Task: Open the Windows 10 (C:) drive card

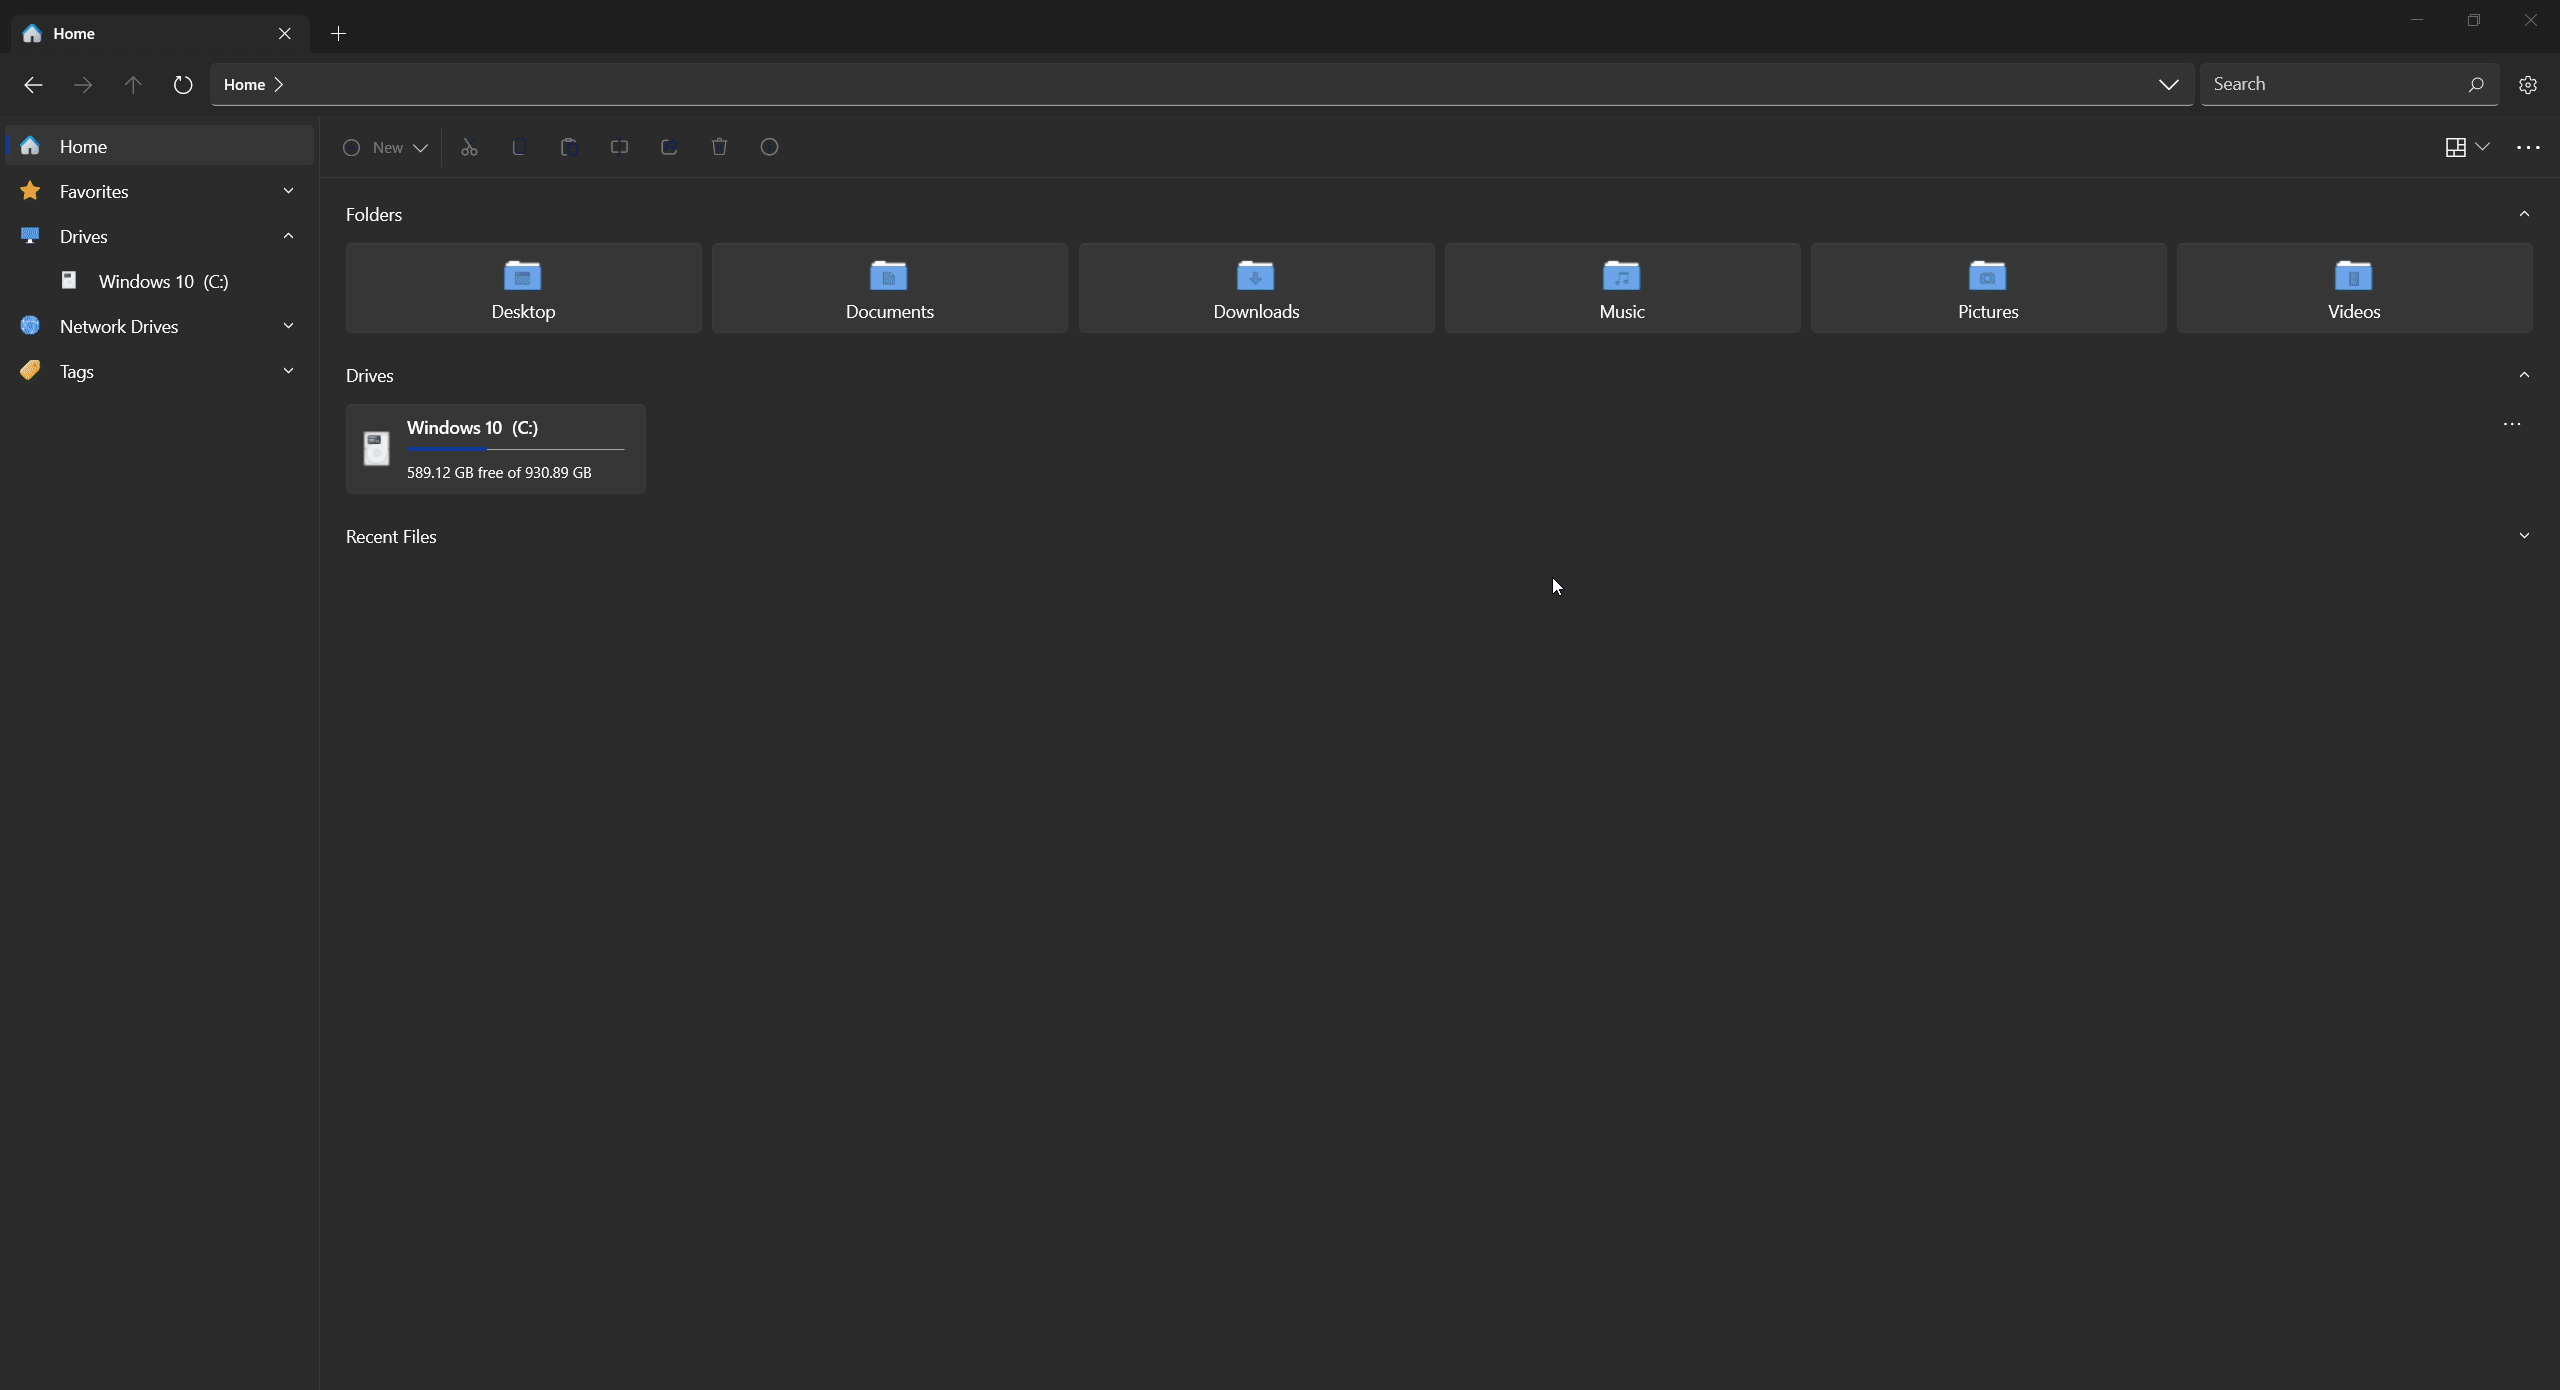Action: tap(496, 449)
